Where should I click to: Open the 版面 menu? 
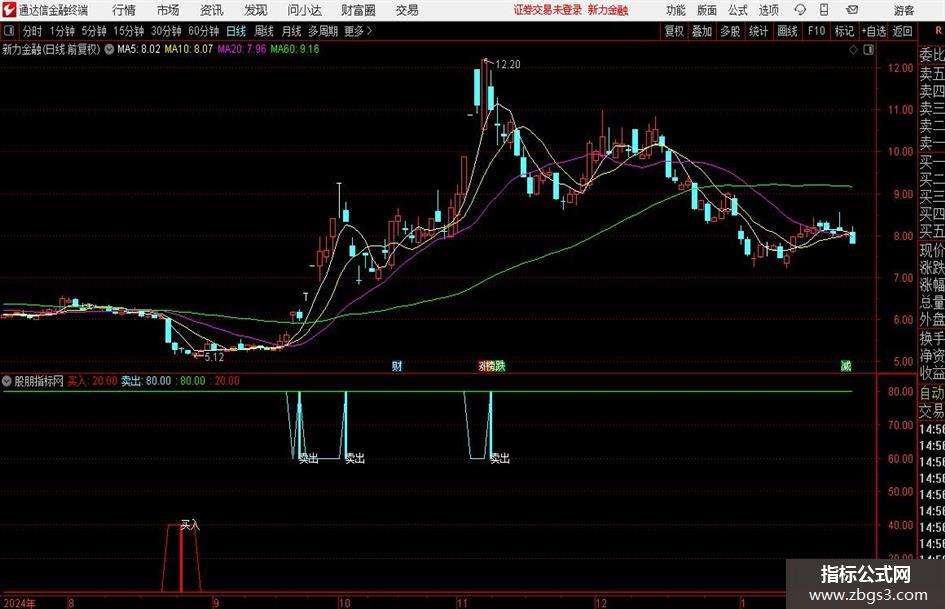(x=706, y=10)
